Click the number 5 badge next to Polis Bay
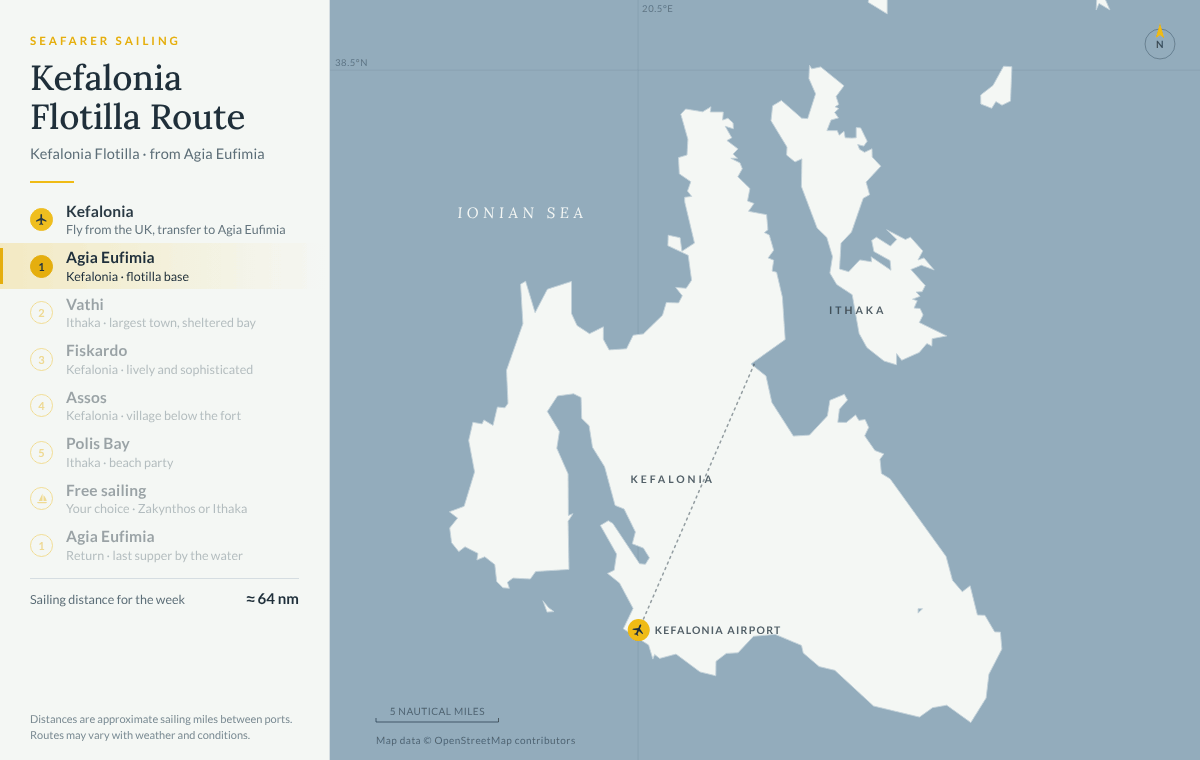The height and width of the screenshot is (760, 1200). click(41, 452)
